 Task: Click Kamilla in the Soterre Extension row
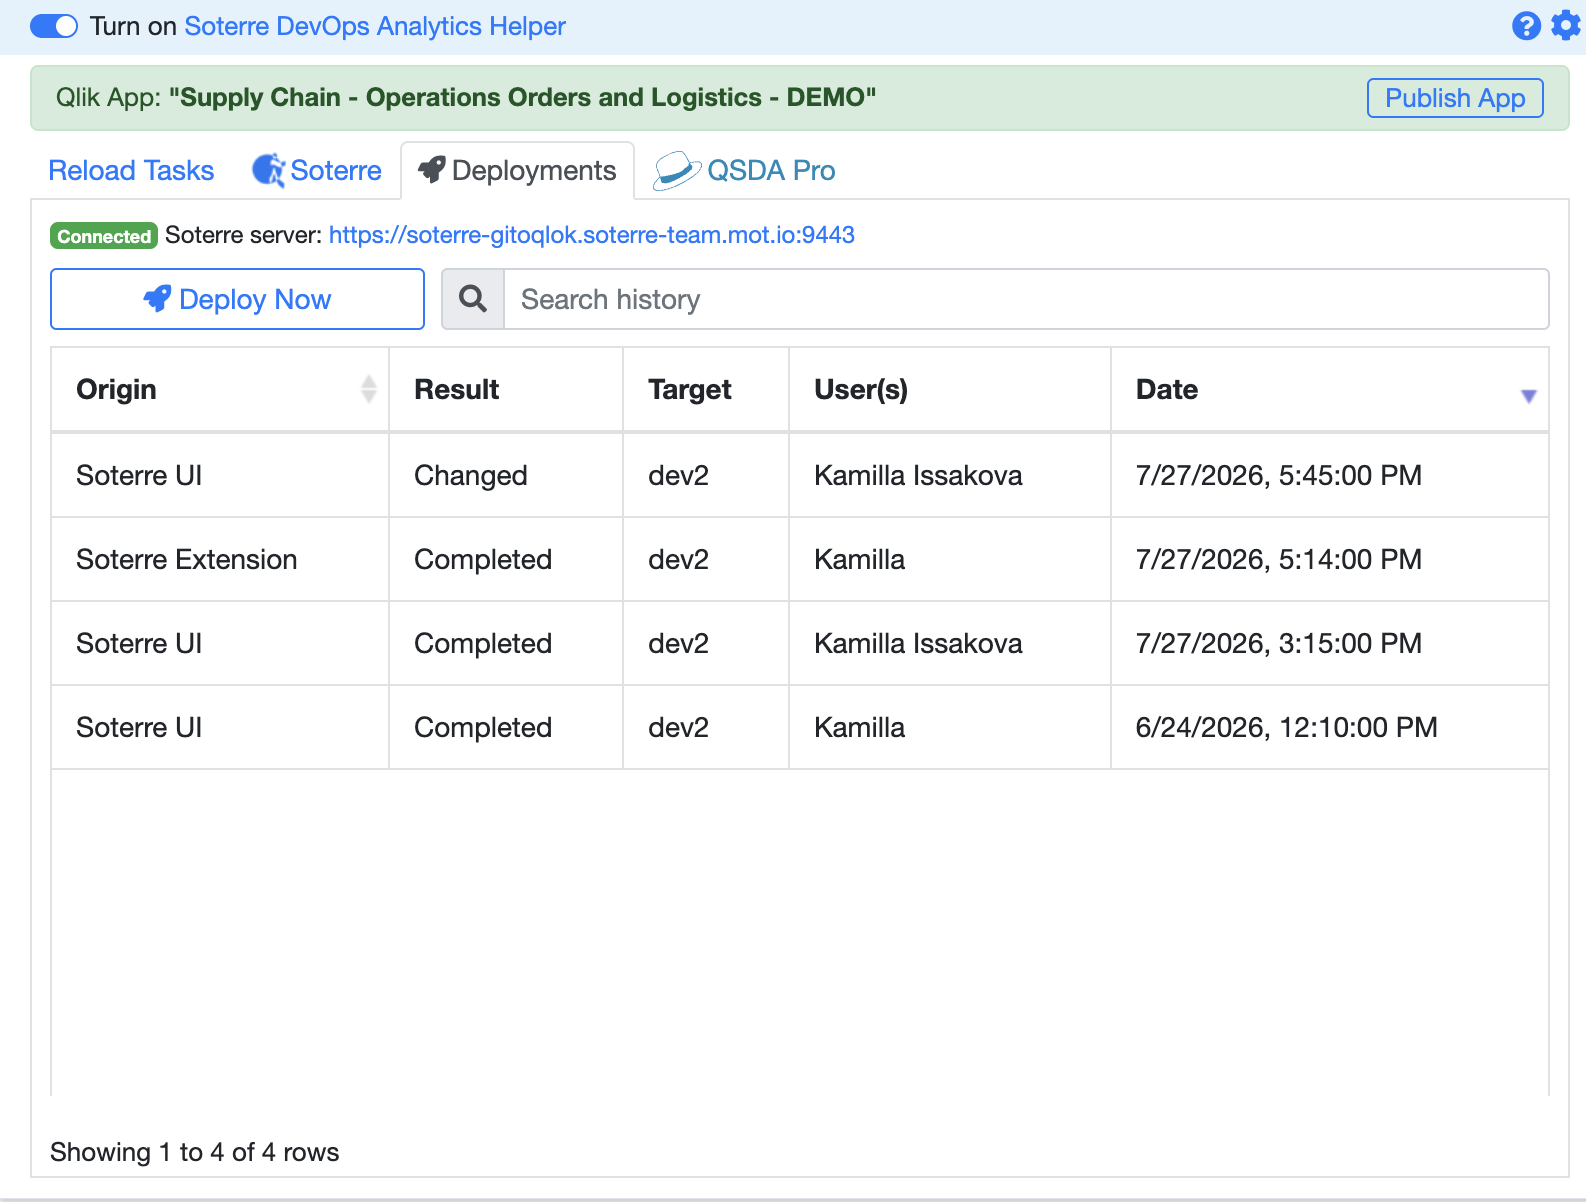860,560
